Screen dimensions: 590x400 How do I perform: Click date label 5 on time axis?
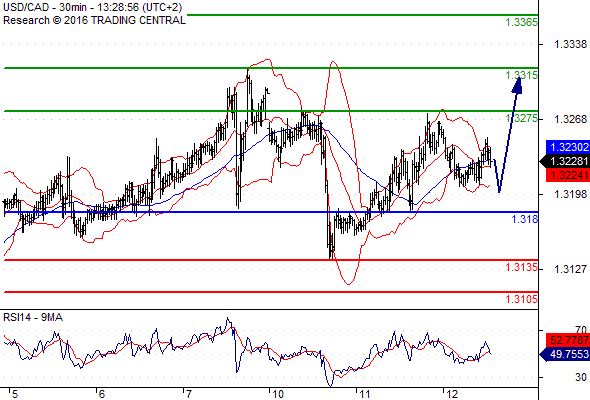[14, 394]
